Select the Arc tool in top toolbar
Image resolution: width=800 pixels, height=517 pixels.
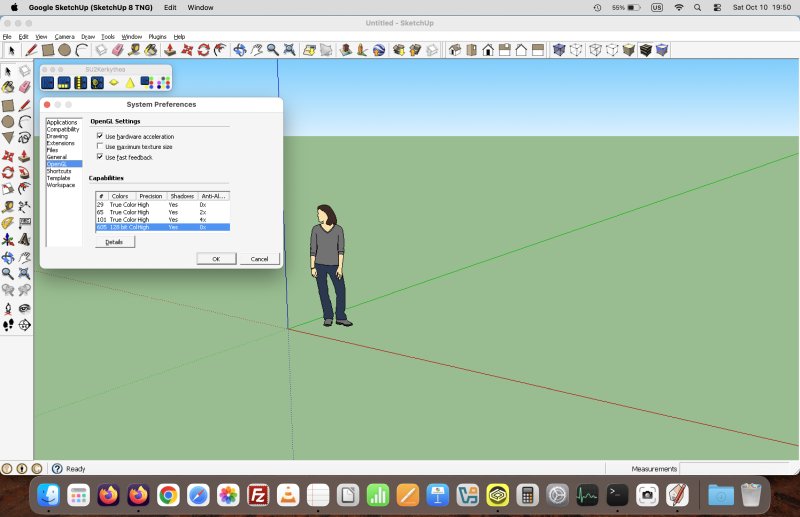(x=81, y=50)
